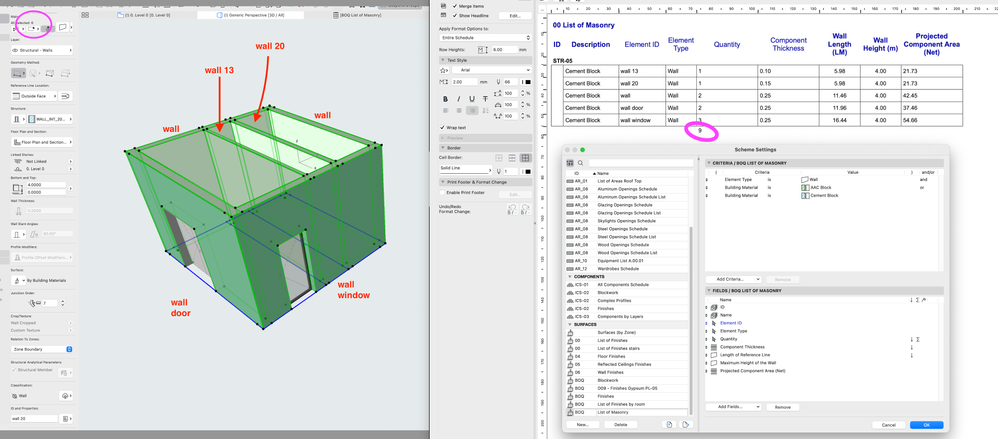Click the search icon in Scheme Settings
This screenshot has height=439, width=998.
click(579, 163)
